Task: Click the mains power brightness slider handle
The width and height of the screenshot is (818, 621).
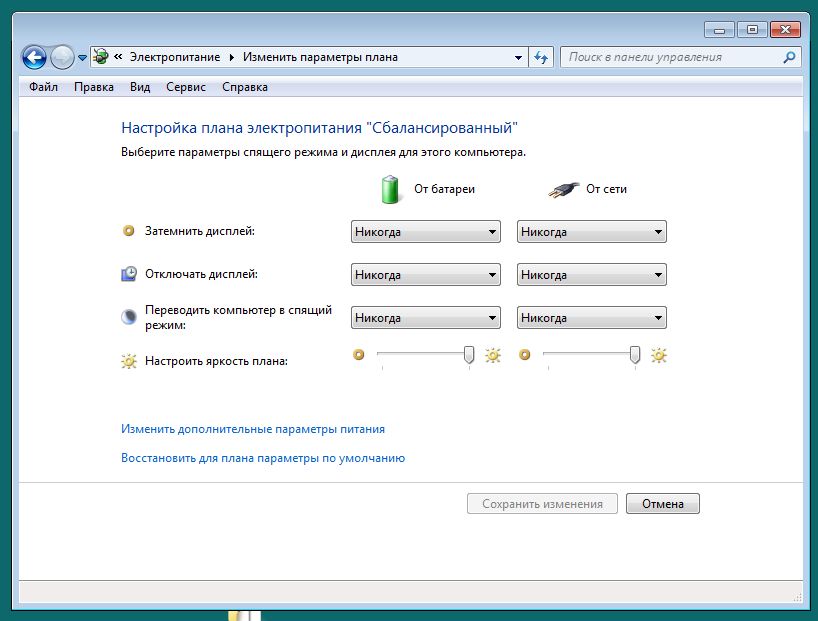Action: coord(635,355)
